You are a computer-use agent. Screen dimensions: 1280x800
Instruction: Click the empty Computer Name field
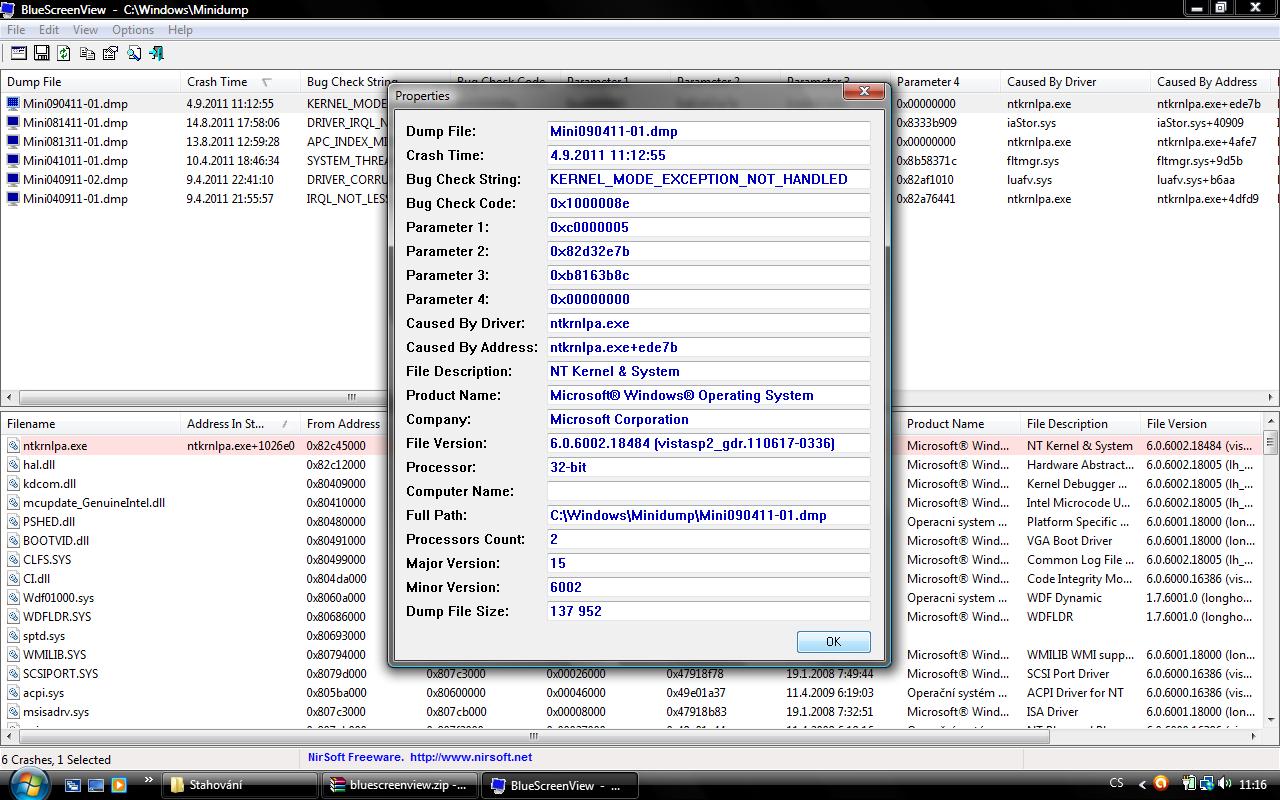[x=708, y=492]
